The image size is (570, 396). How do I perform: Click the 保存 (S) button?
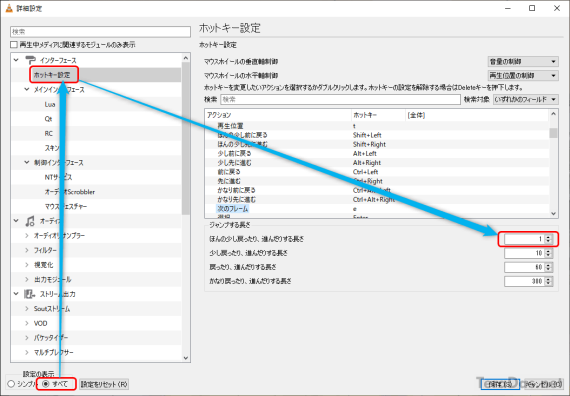[500, 384]
